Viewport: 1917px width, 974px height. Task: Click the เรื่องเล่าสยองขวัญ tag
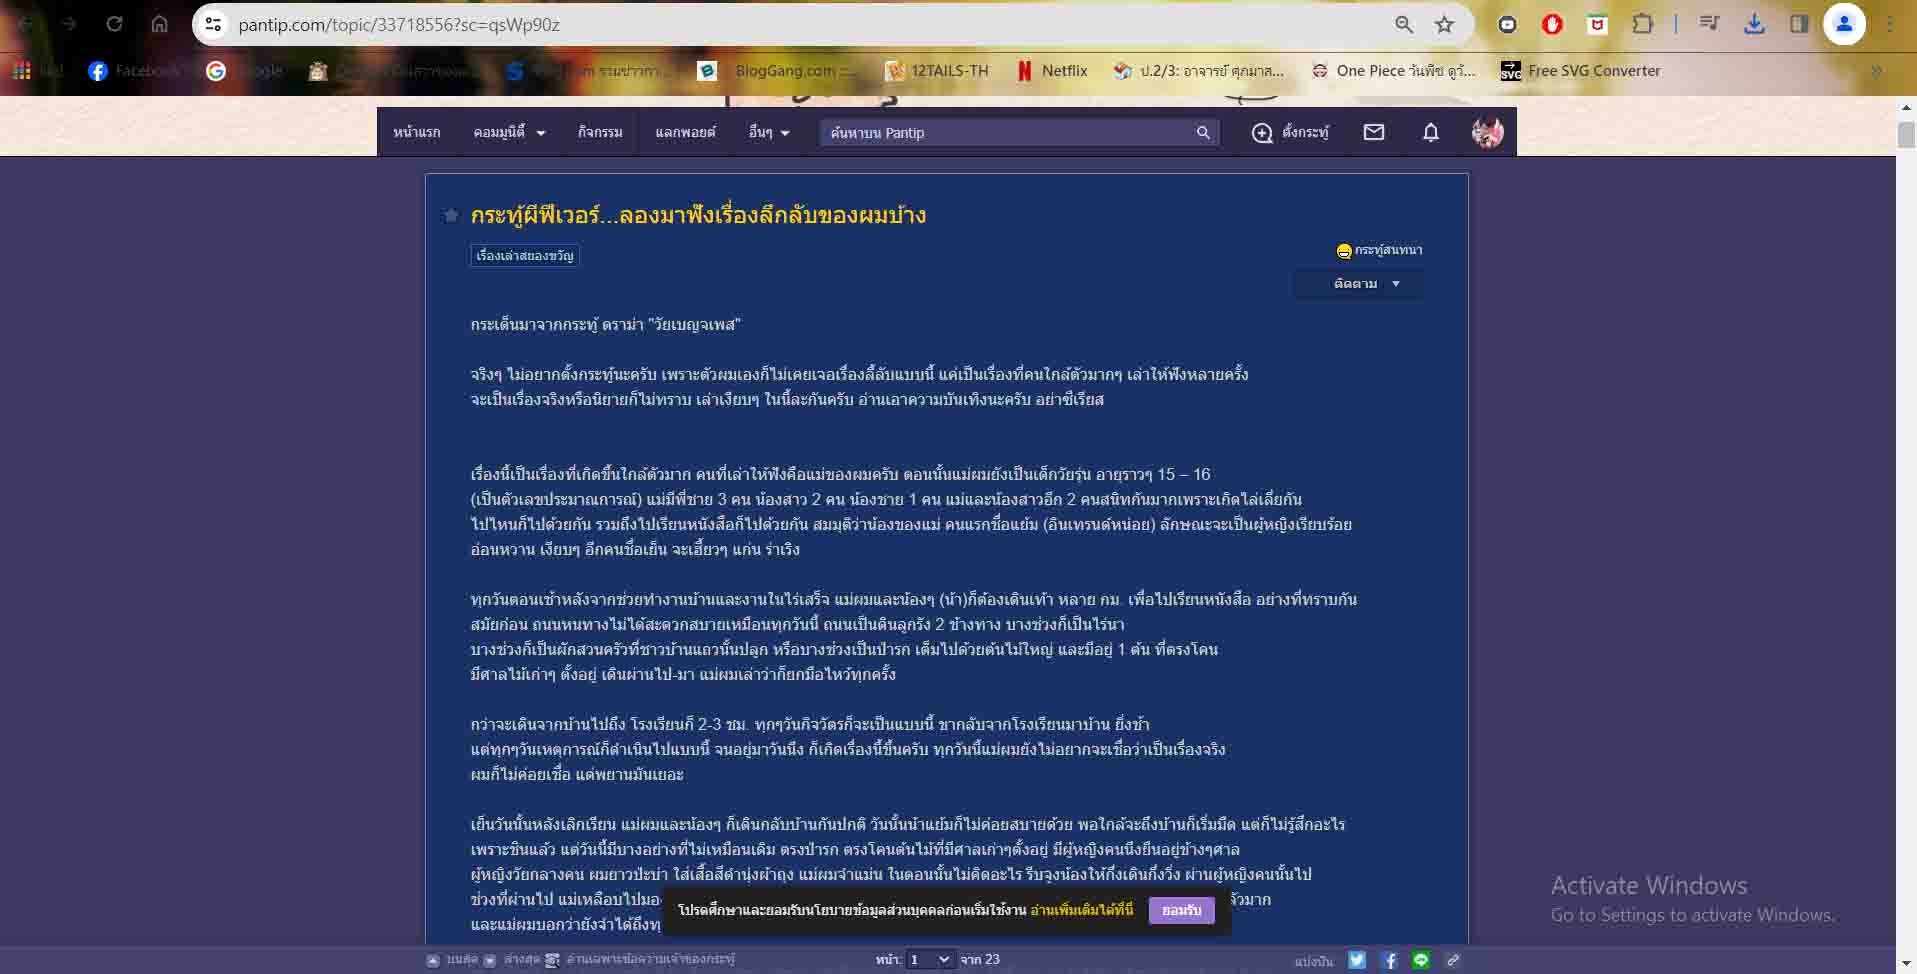[525, 256]
